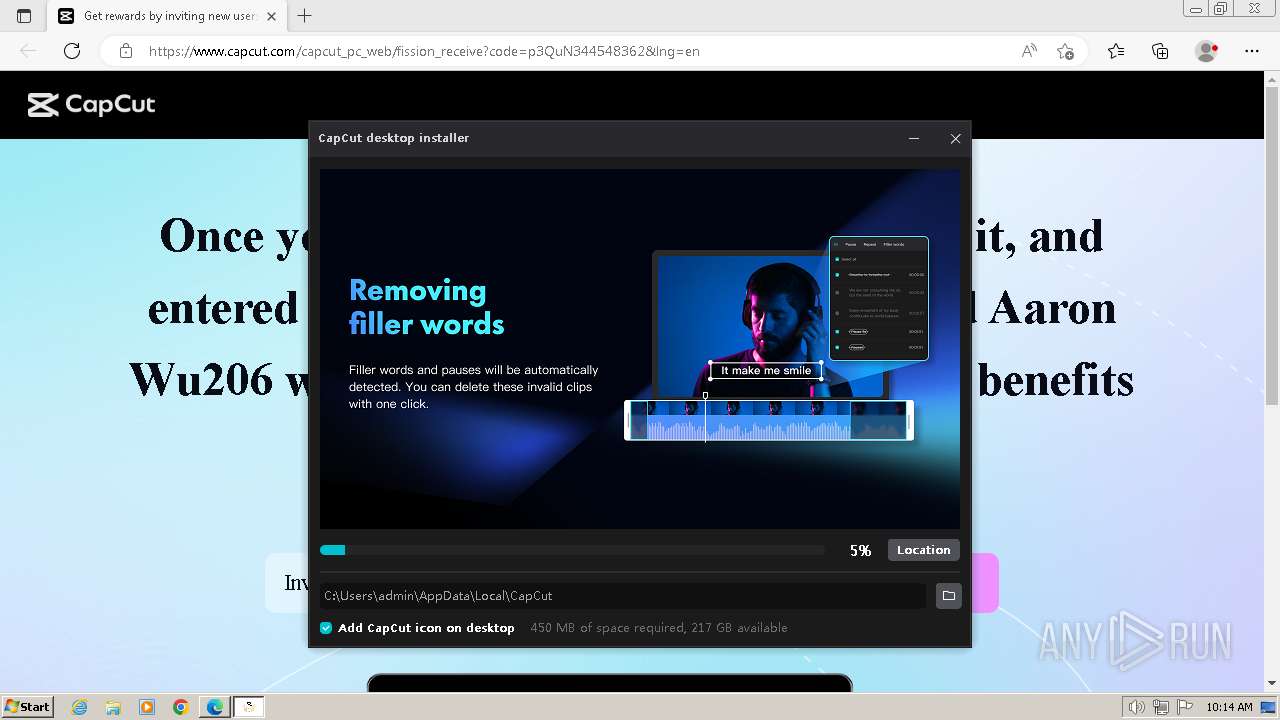Click the volume icon in system tray
The image size is (1280, 720).
click(1136, 707)
